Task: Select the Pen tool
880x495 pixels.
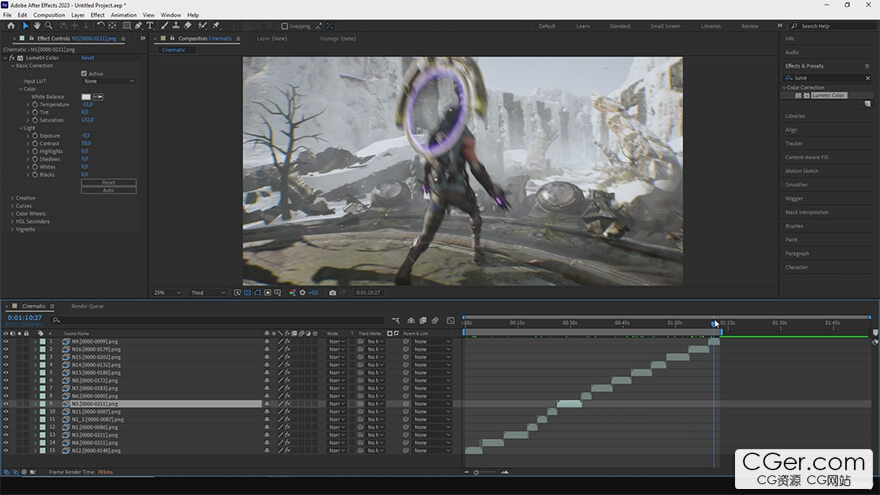Action: (x=139, y=26)
